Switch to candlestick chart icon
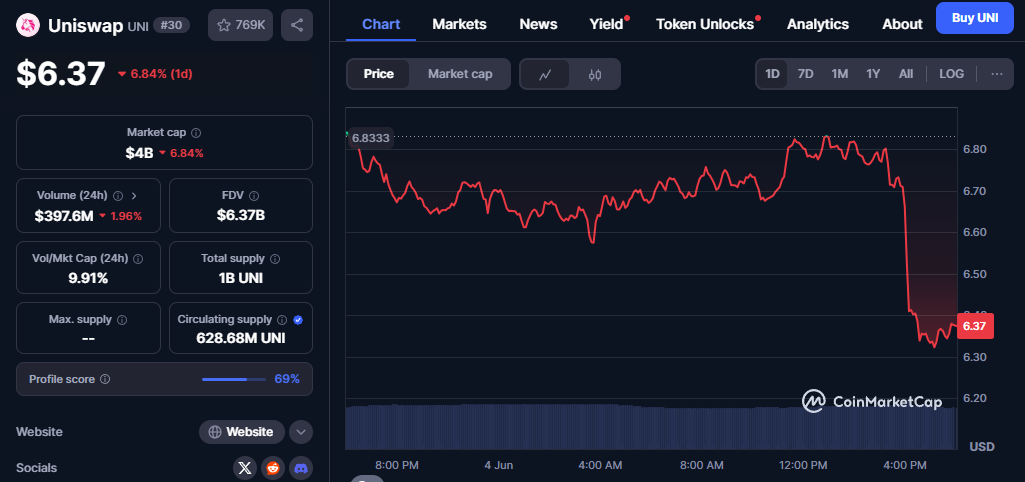This screenshot has width=1025, height=482. 594,74
